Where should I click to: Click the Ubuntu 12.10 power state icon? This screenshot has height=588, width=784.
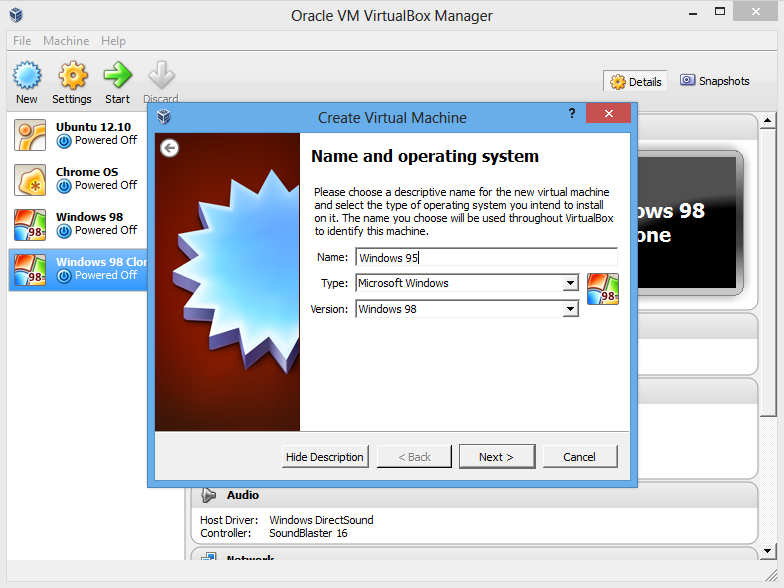(x=64, y=141)
